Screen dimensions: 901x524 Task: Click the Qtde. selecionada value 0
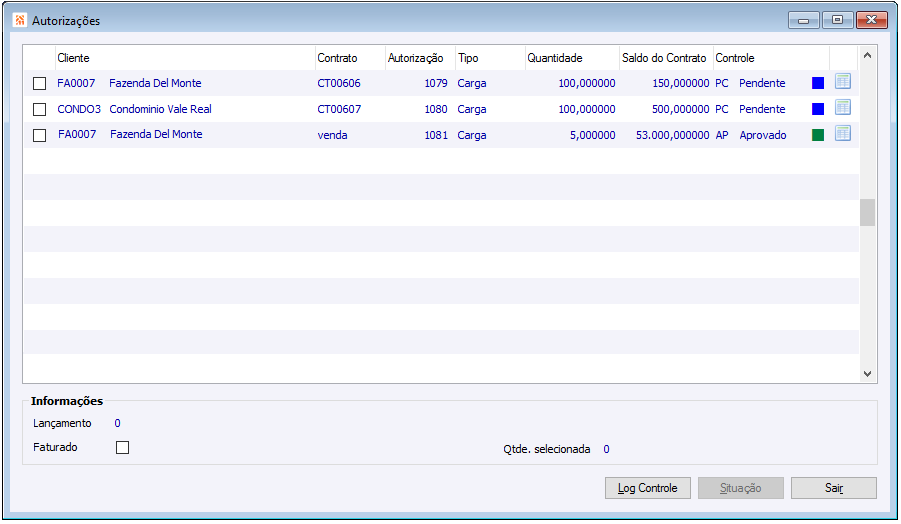point(606,449)
